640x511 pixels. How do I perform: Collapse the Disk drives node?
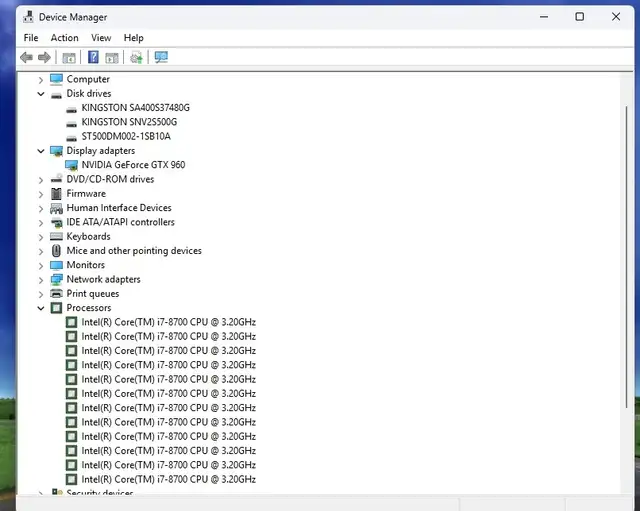click(x=41, y=94)
